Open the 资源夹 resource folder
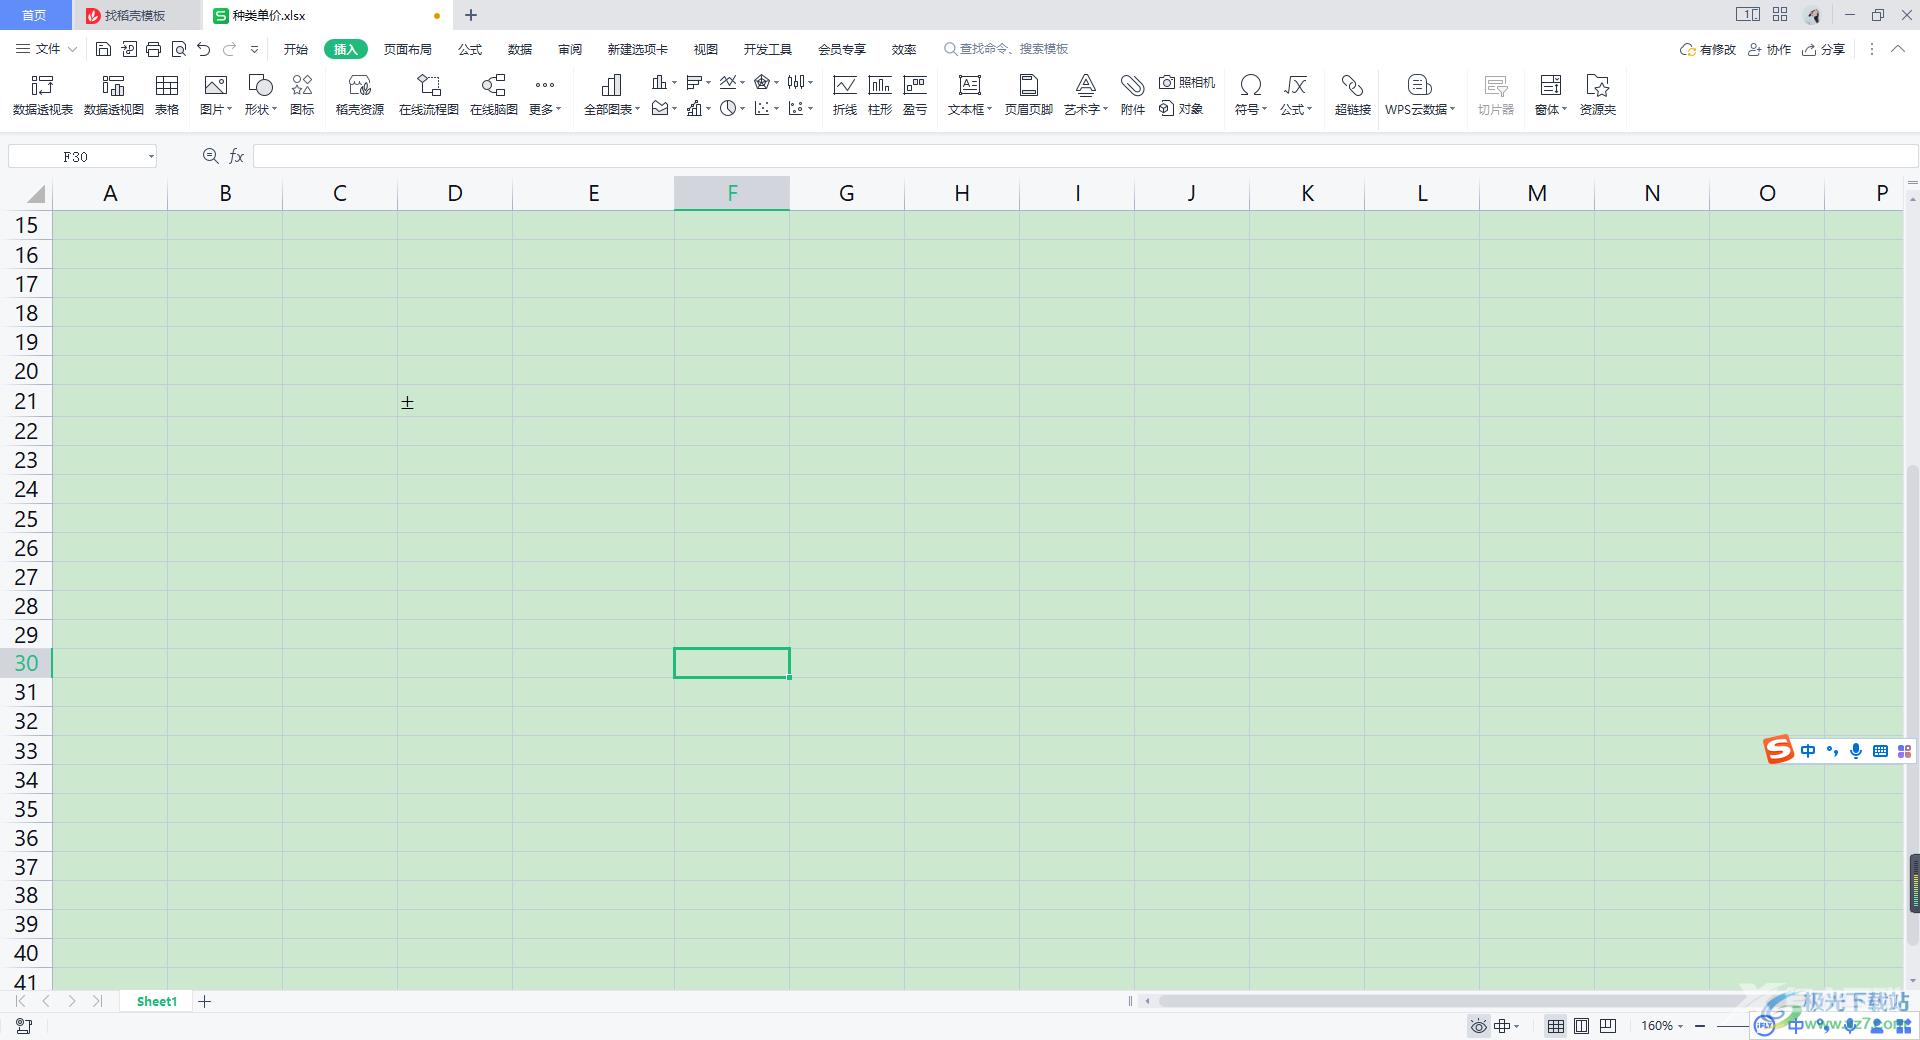This screenshot has width=1920, height=1040. click(1598, 95)
